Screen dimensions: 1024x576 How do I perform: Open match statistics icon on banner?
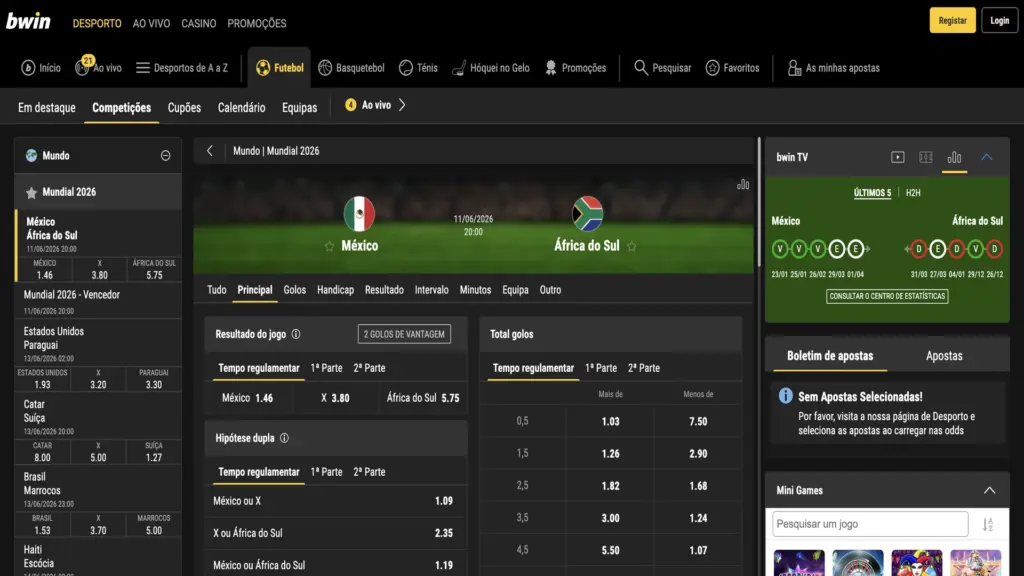click(743, 185)
